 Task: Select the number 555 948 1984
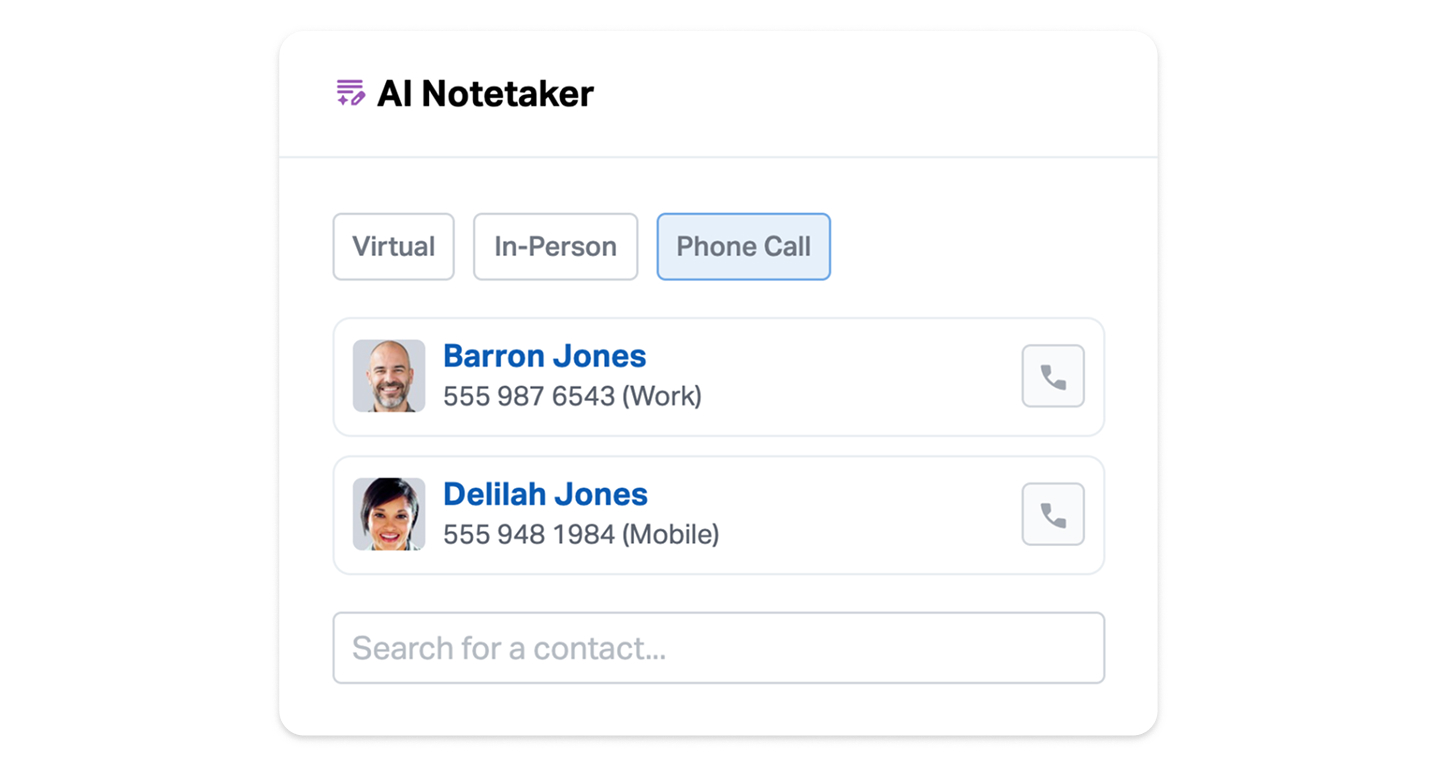pyautogui.click(x=528, y=535)
